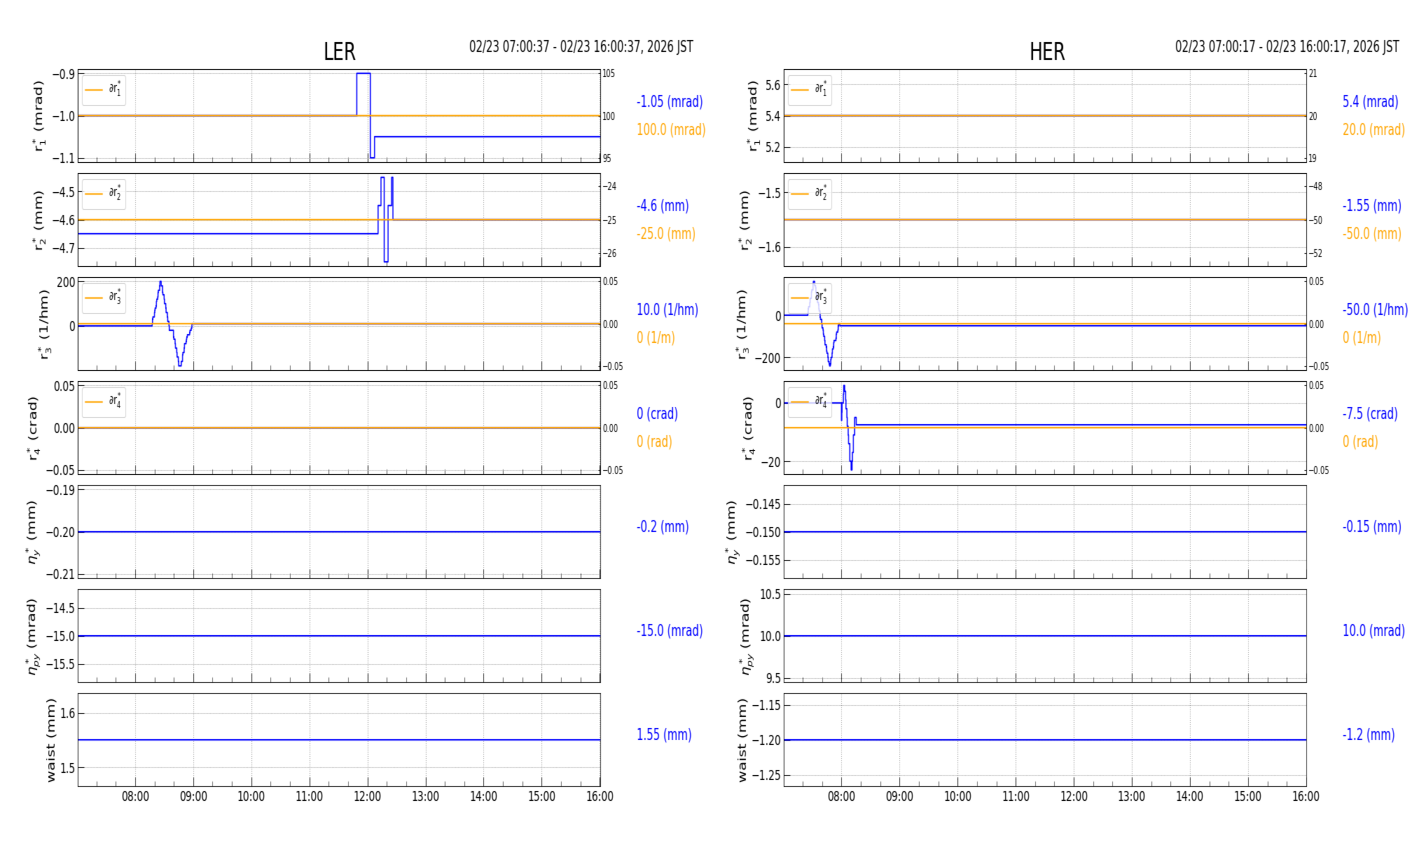Image resolution: width=1412 pixels, height=864 pixels.
Task: Click the 1.6 tick on LER waist axis
Action: 68,713
